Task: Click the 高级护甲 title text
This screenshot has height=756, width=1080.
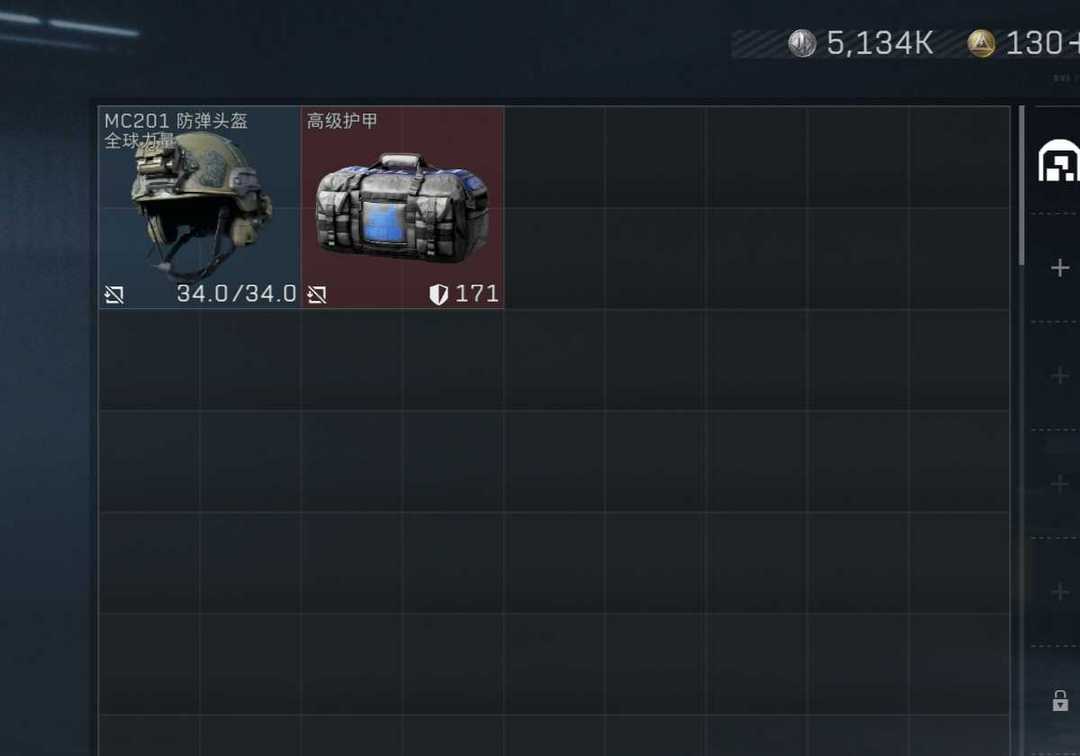Action: pyautogui.click(x=342, y=121)
